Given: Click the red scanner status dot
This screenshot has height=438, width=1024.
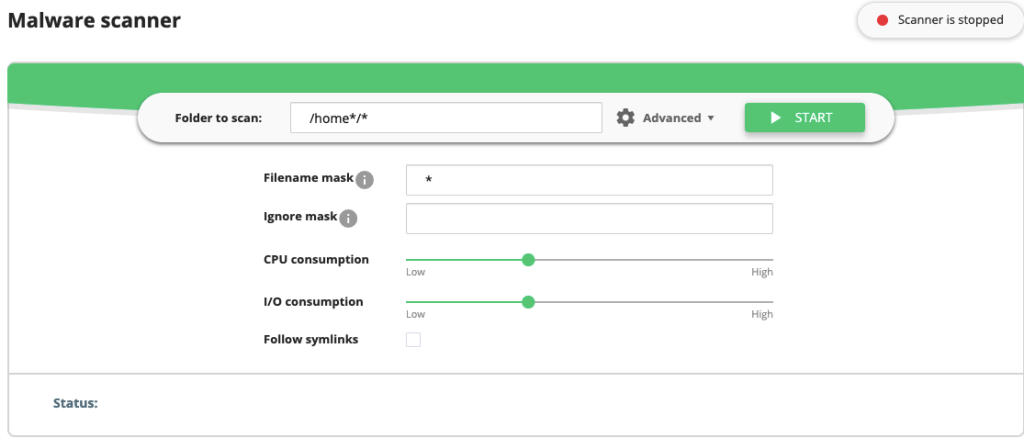Looking at the screenshot, I should click(882, 20).
